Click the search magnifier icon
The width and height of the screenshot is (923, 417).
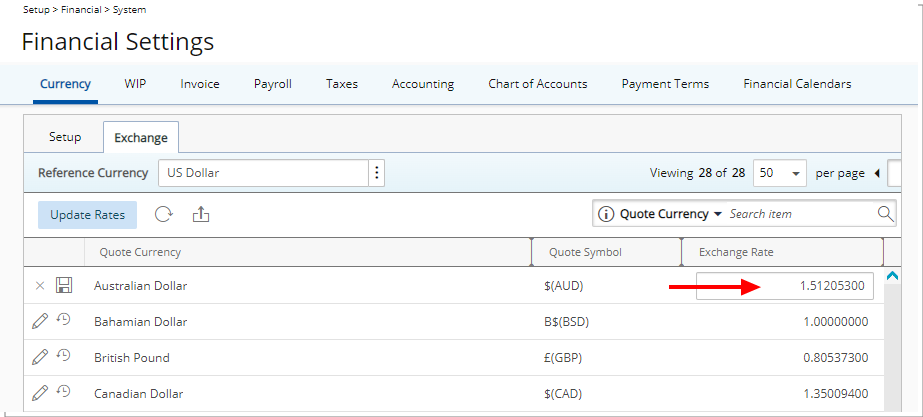point(885,213)
